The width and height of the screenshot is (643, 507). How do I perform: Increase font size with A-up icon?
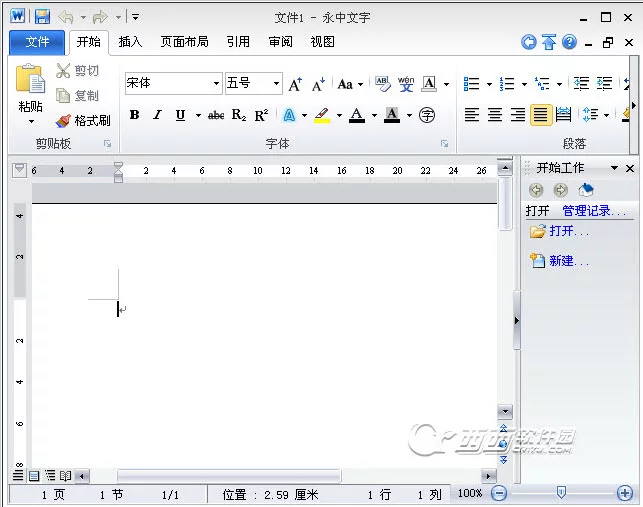pyautogui.click(x=295, y=84)
